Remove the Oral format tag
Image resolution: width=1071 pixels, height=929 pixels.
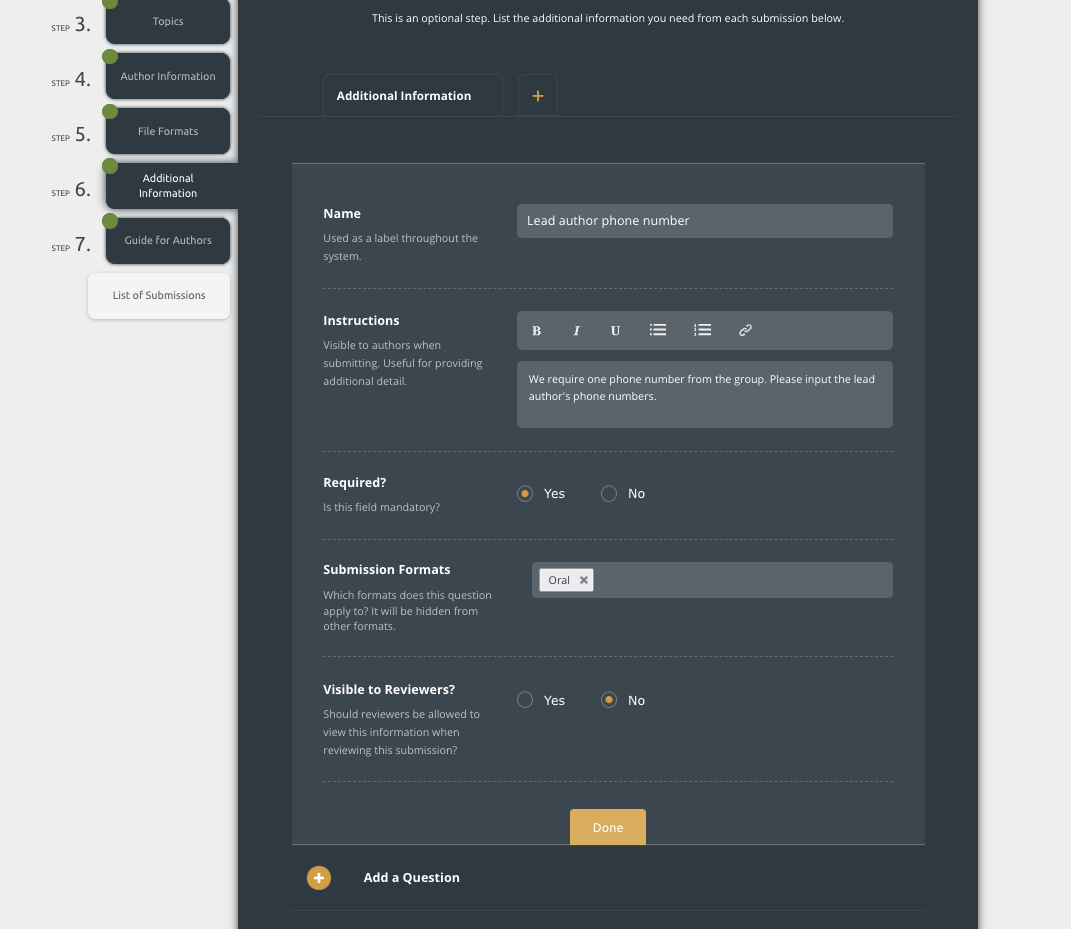click(x=584, y=580)
